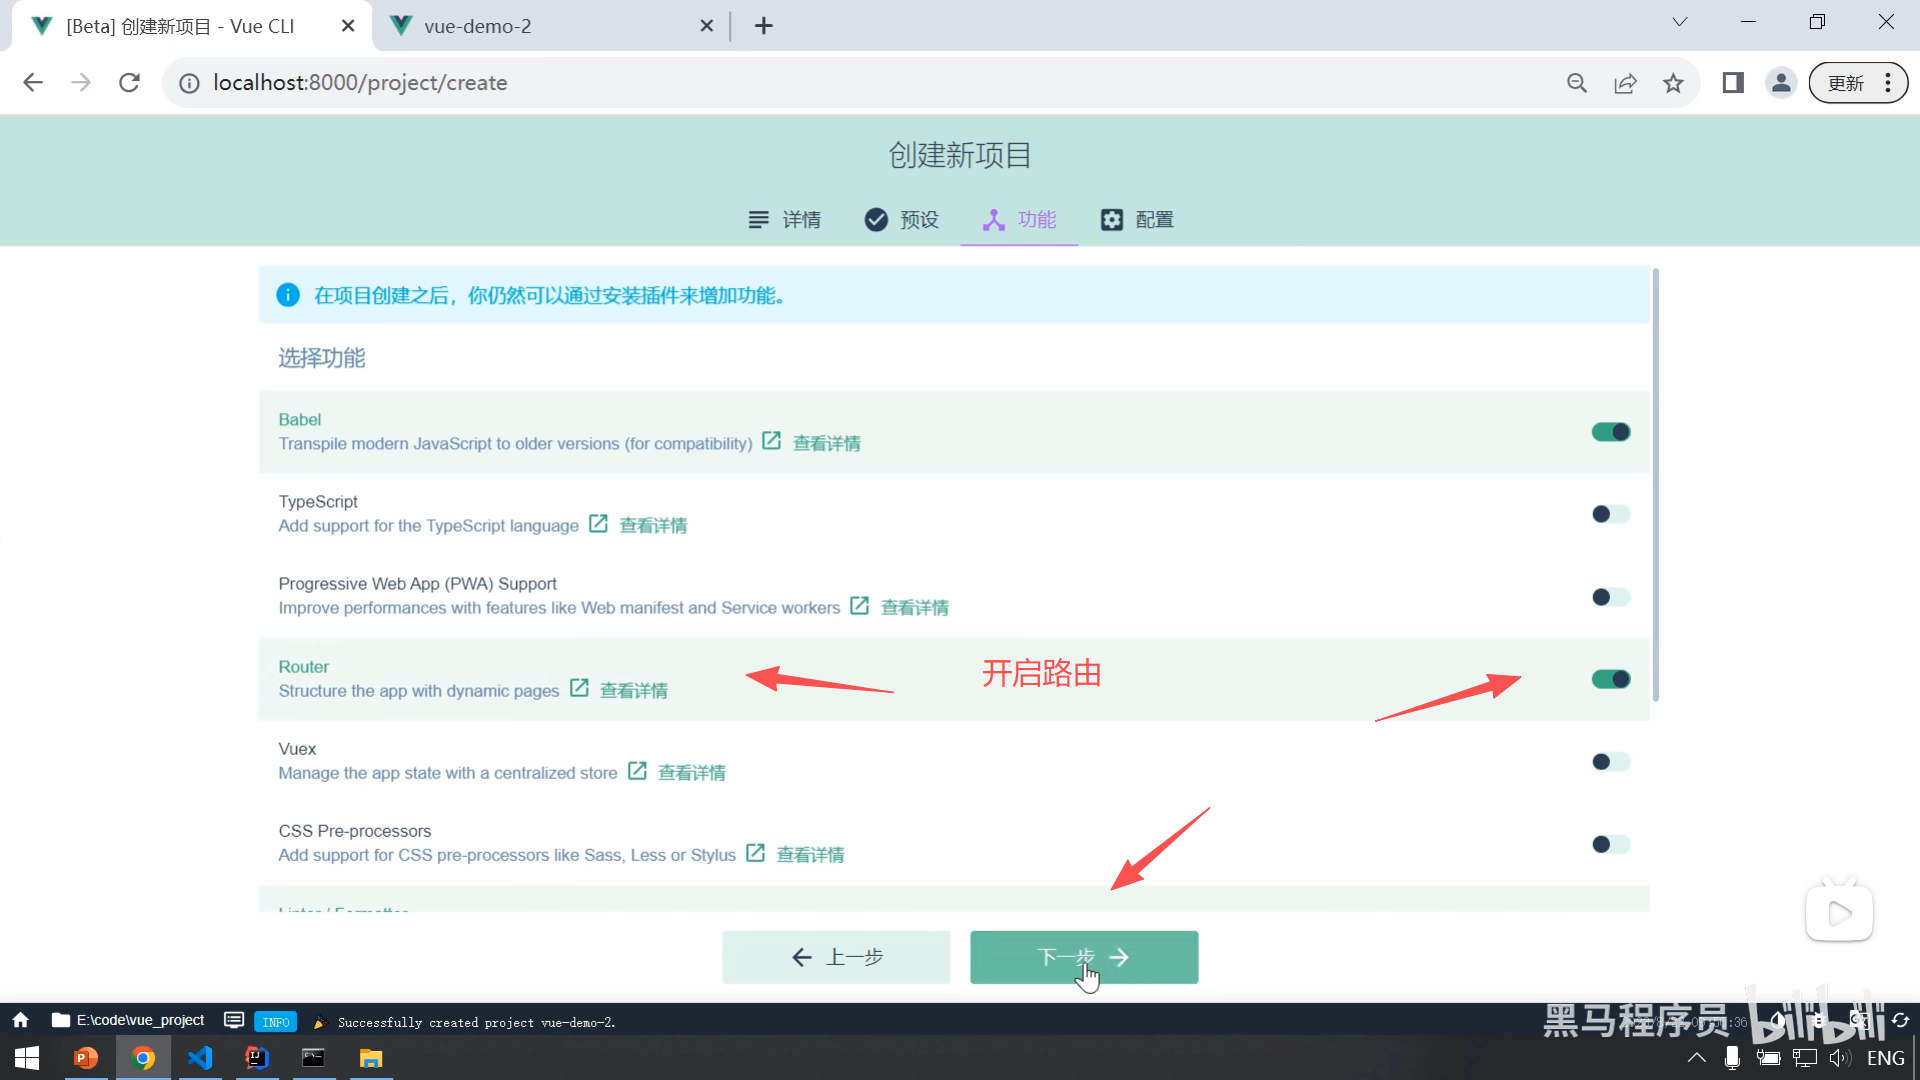Disable the Babel feature toggle
The image size is (1920, 1080).
coord(1610,432)
